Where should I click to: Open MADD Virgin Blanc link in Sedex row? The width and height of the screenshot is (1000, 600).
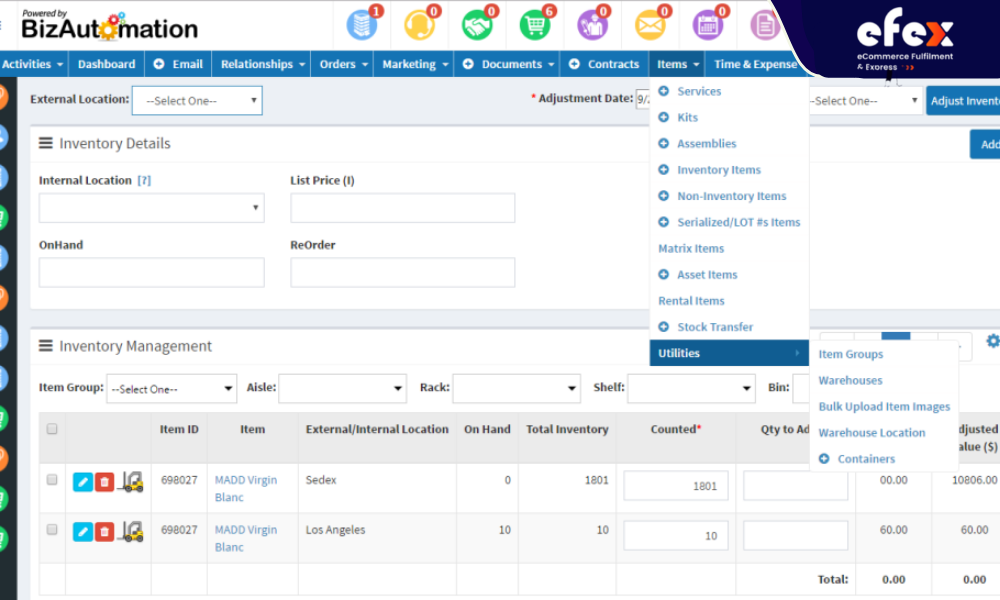point(246,488)
